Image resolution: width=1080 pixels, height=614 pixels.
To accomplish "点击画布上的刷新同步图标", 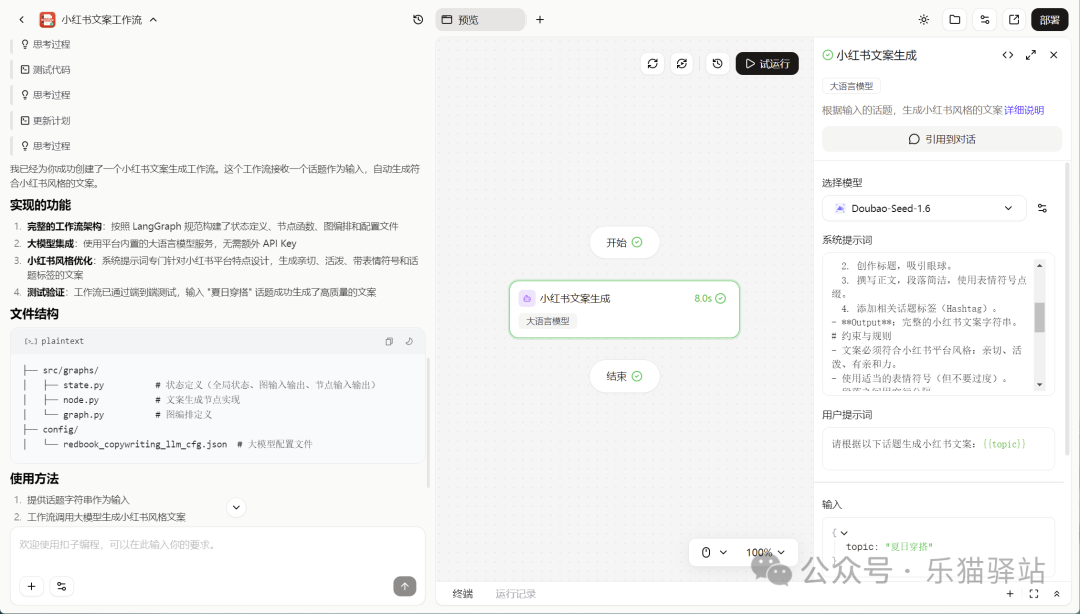I will point(653,62).
